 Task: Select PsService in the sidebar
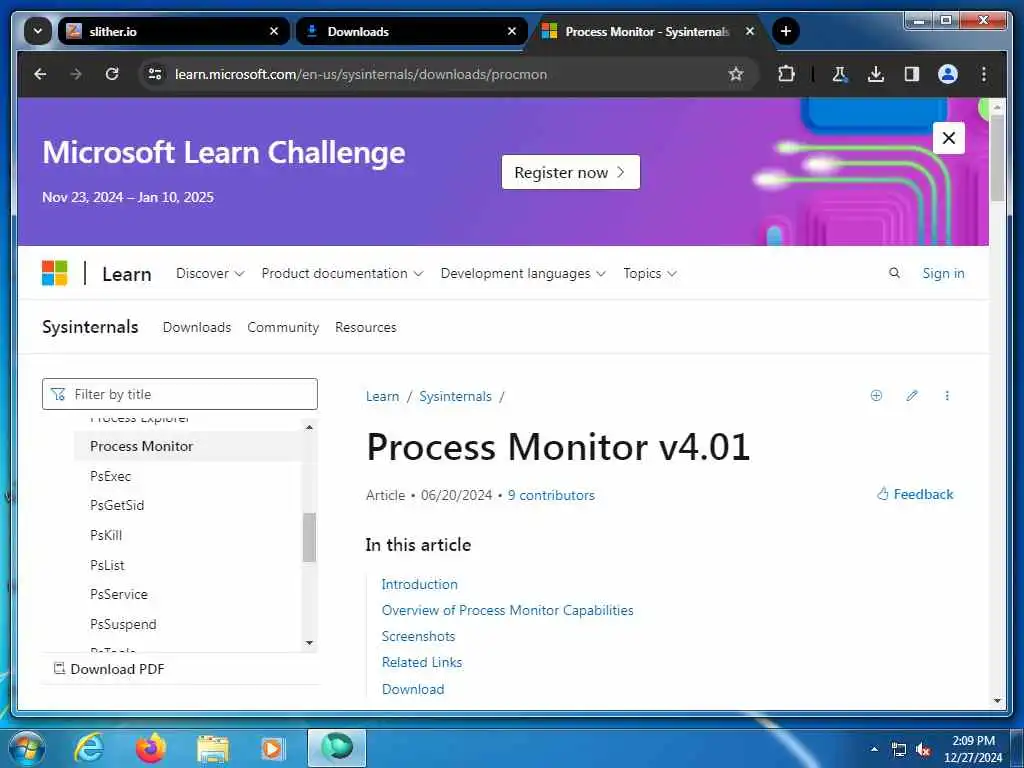[119, 594]
